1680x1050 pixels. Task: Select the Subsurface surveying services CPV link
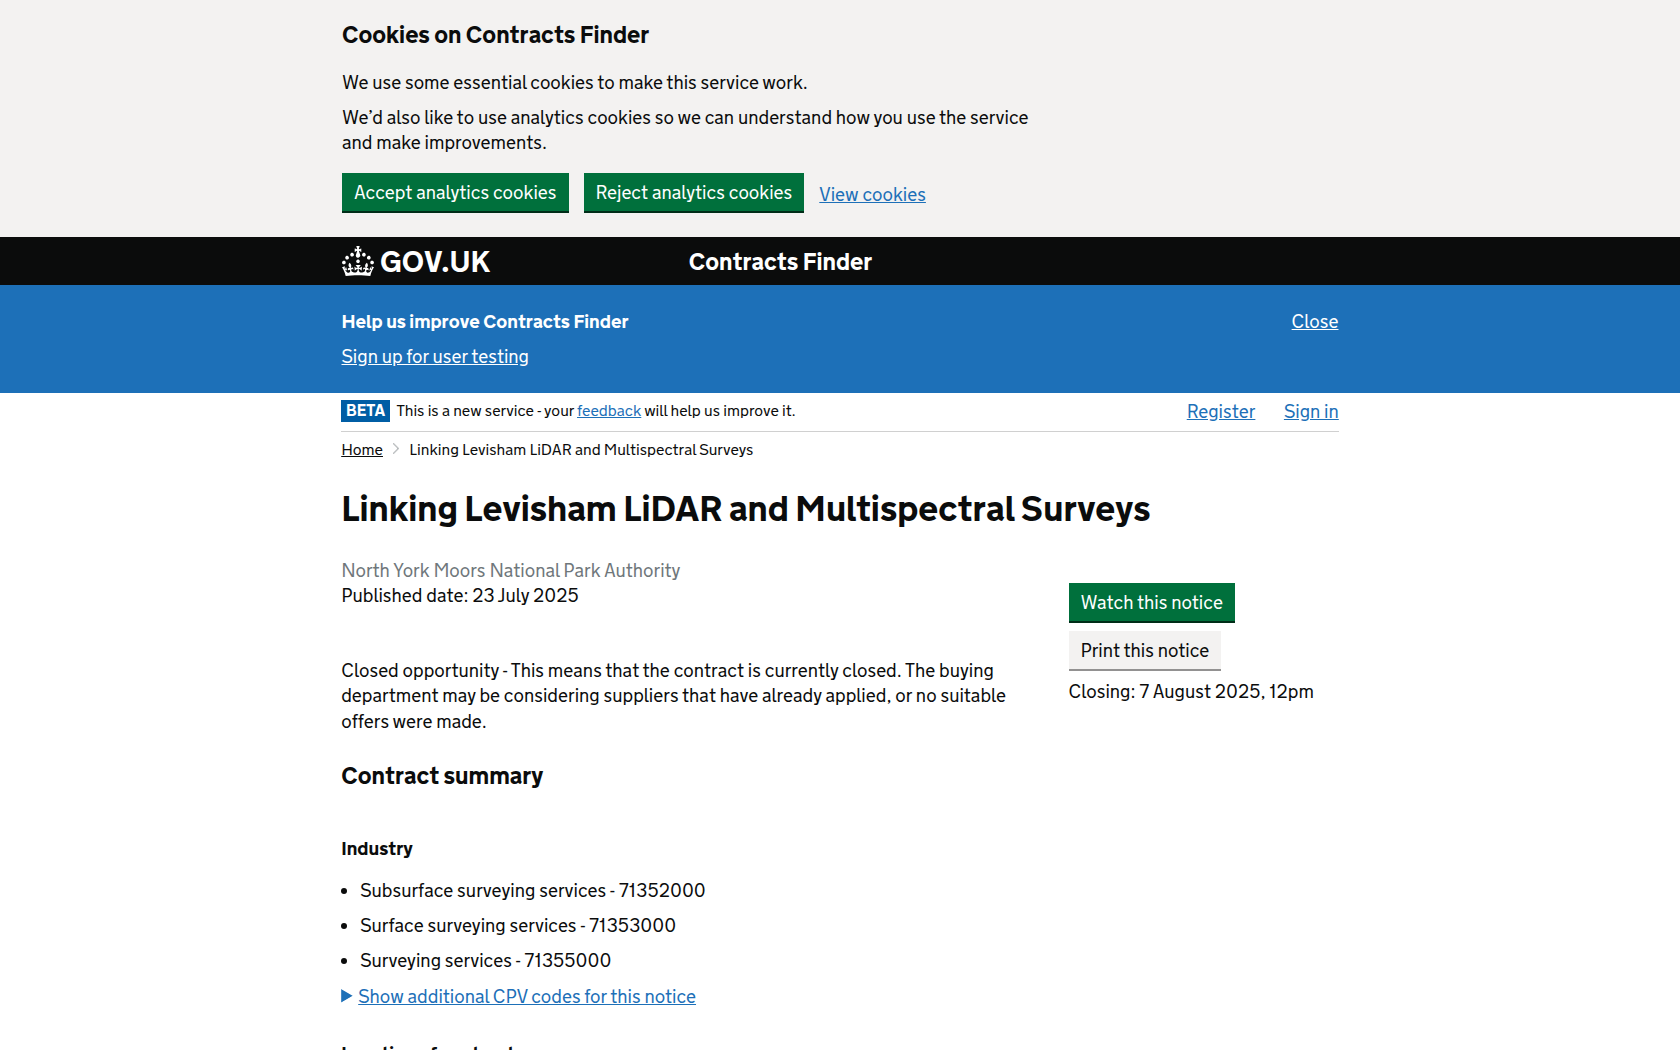[x=532, y=890]
